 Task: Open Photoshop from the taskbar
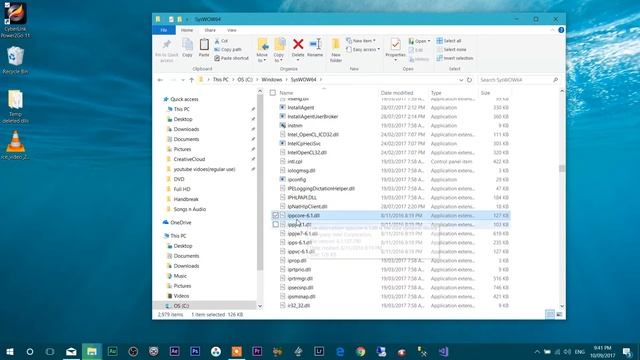point(195,351)
